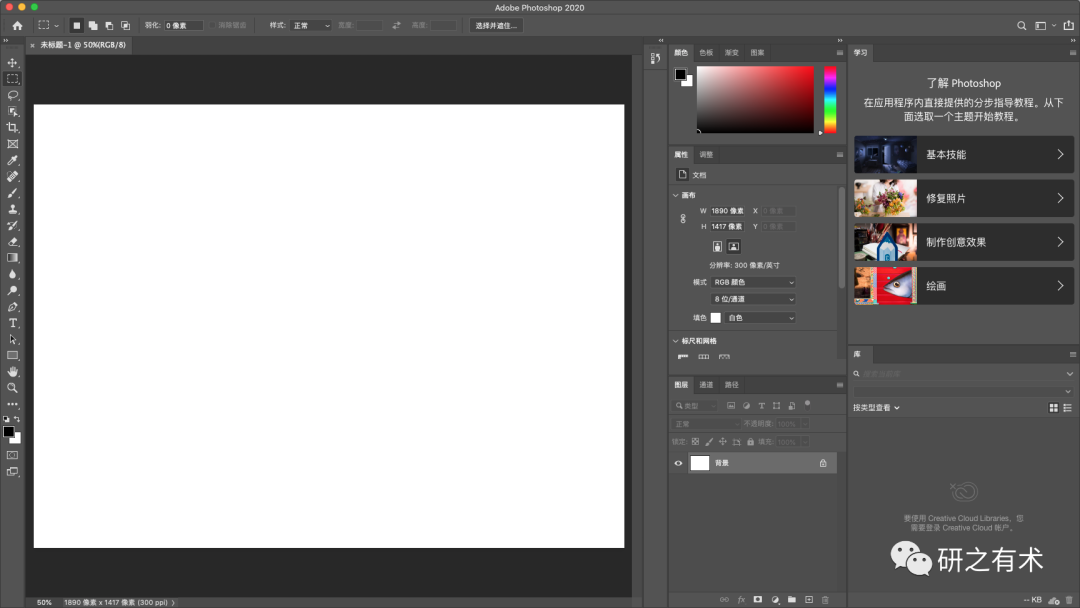Click the share icon at top right

point(1068,25)
